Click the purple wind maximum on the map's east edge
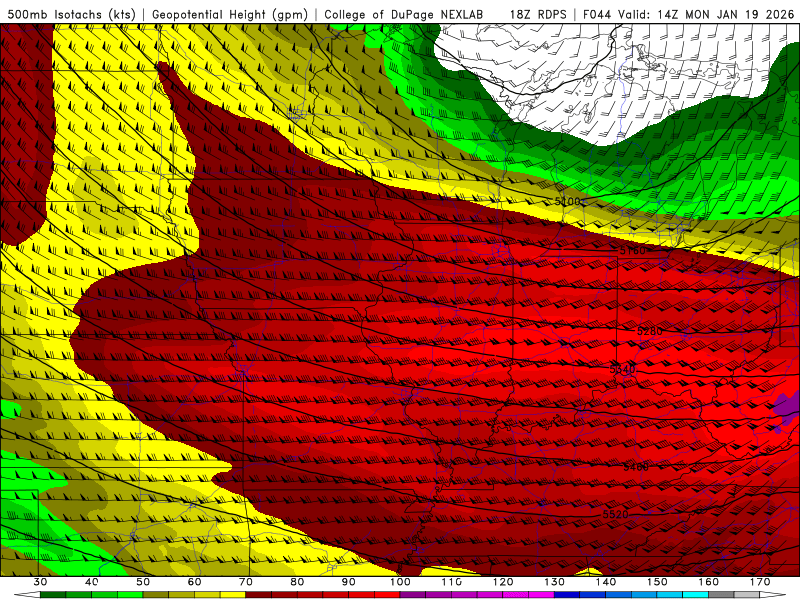Image resolution: width=800 pixels, height=600 pixels. pos(787,410)
